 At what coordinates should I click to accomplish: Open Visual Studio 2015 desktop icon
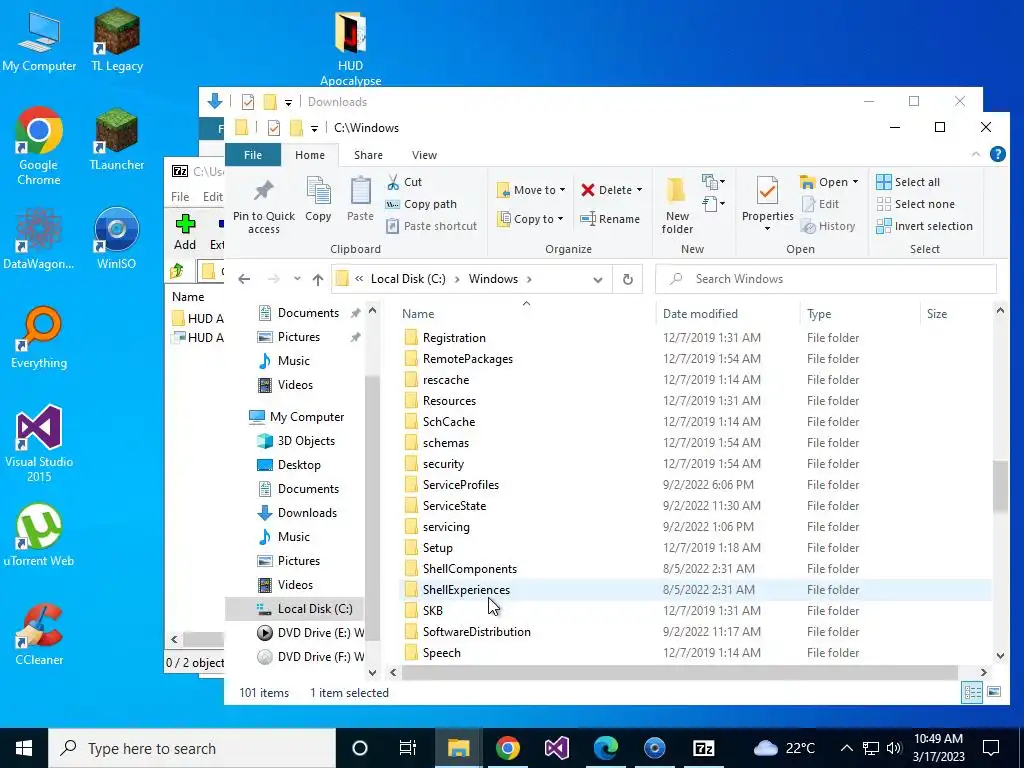click(39, 444)
